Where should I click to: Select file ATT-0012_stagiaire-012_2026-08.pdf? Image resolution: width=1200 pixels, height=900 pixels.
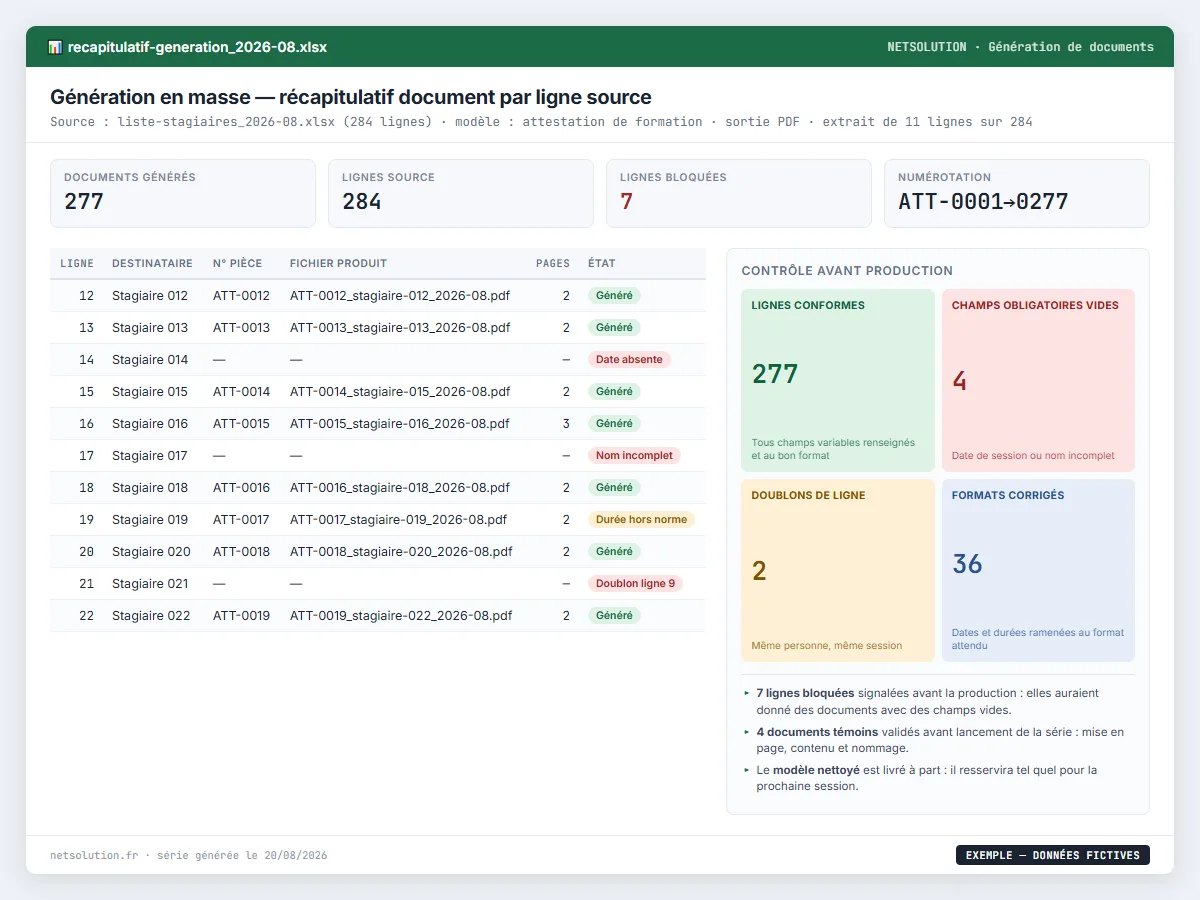click(x=400, y=296)
